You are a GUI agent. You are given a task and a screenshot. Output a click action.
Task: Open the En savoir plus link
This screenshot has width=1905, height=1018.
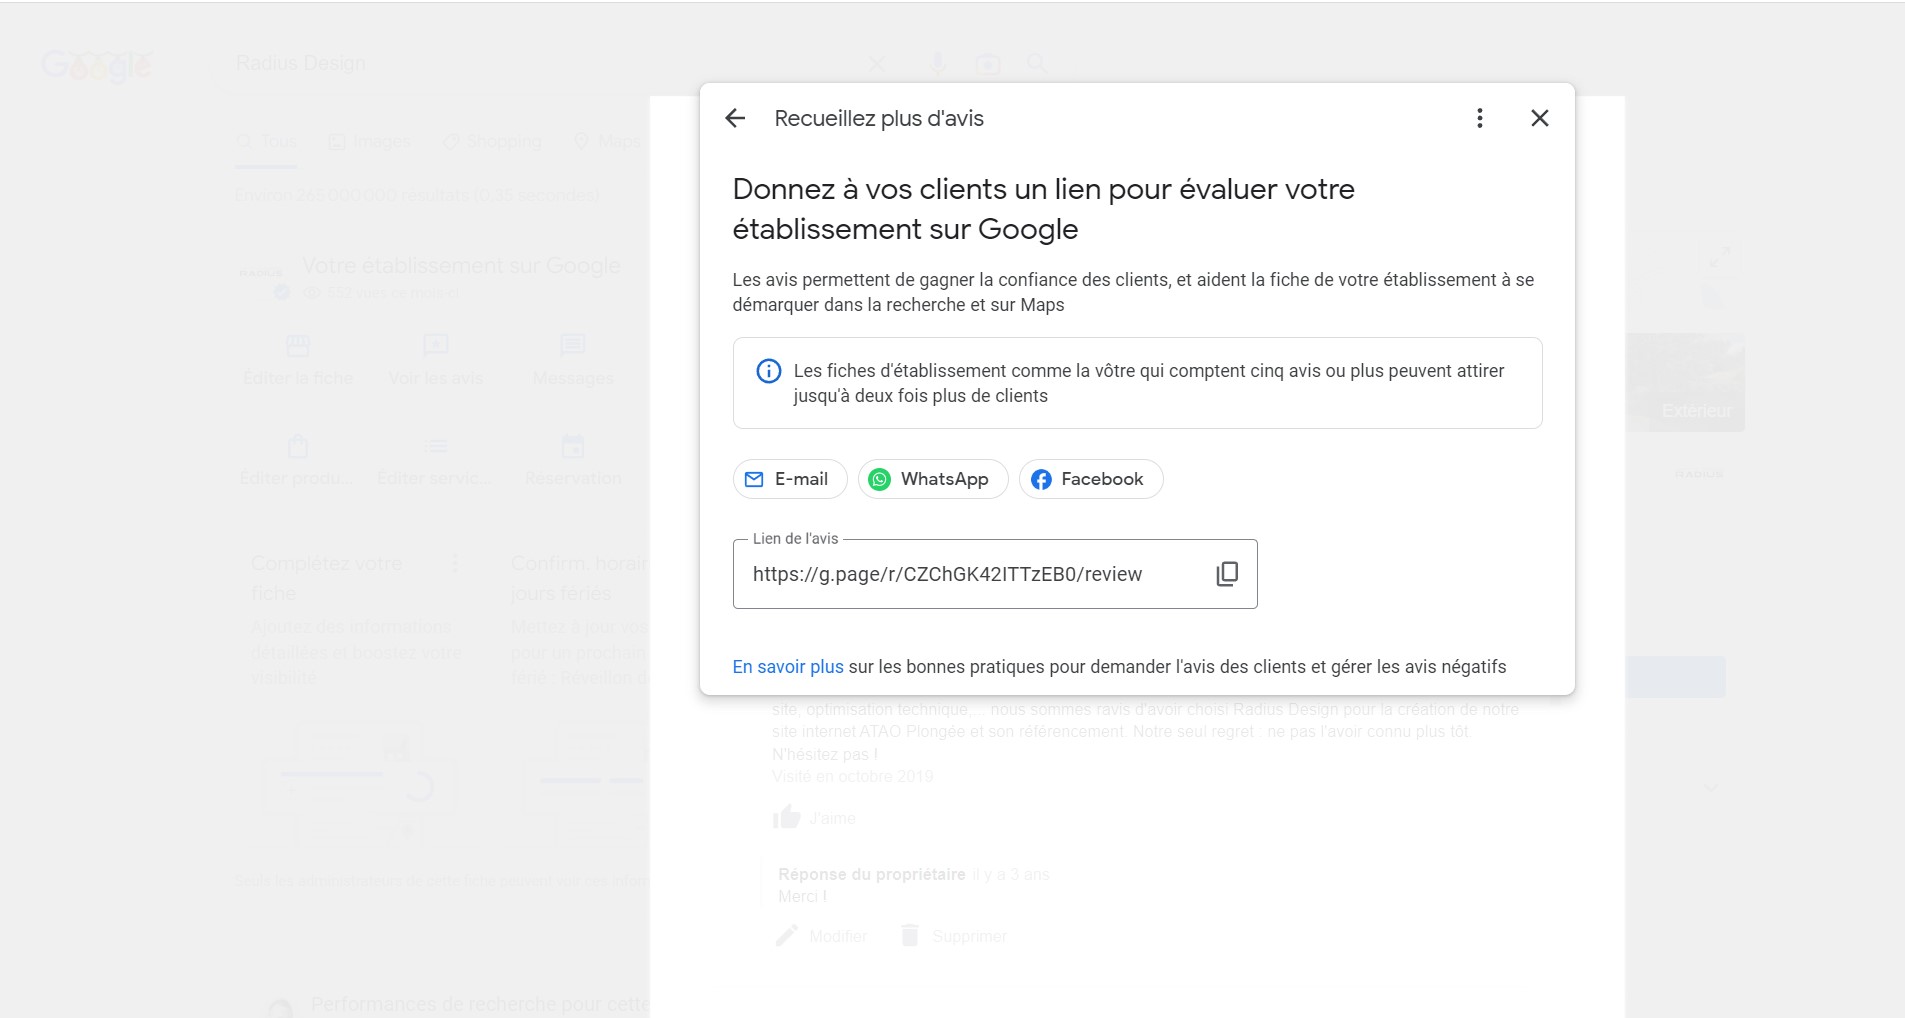(788, 667)
